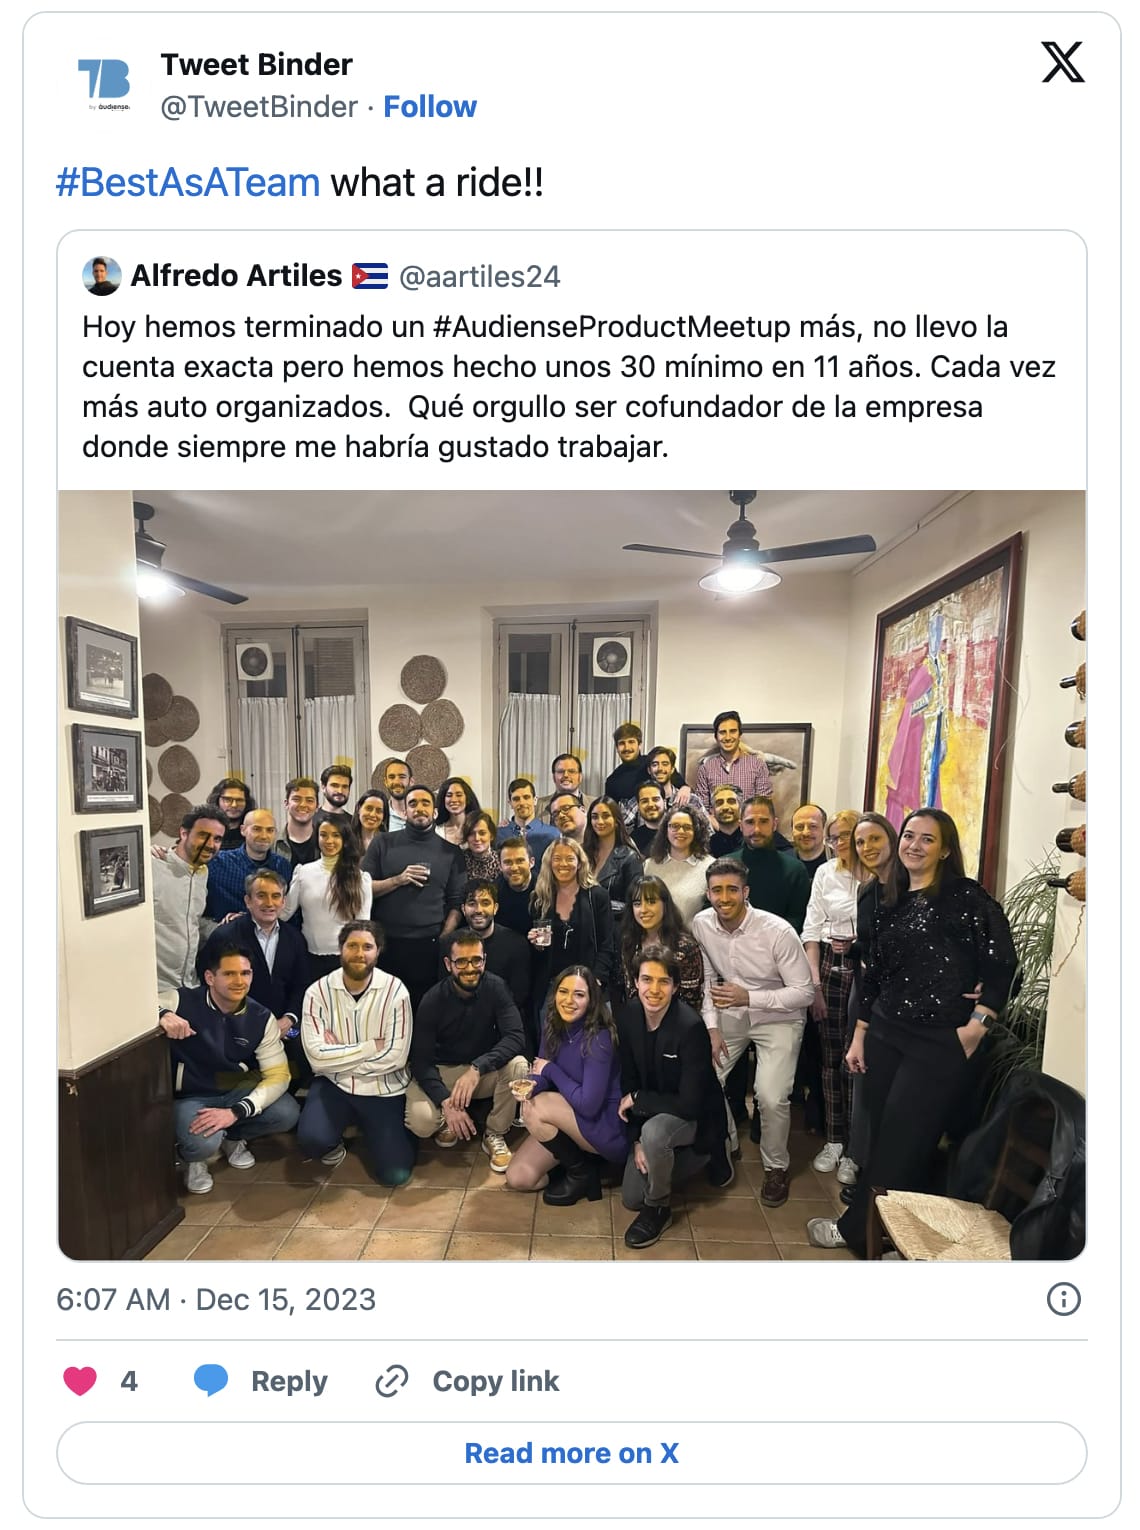Open the Tweet Binder profile avatar
The image size is (1140, 1530).
(x=104, y=84)
